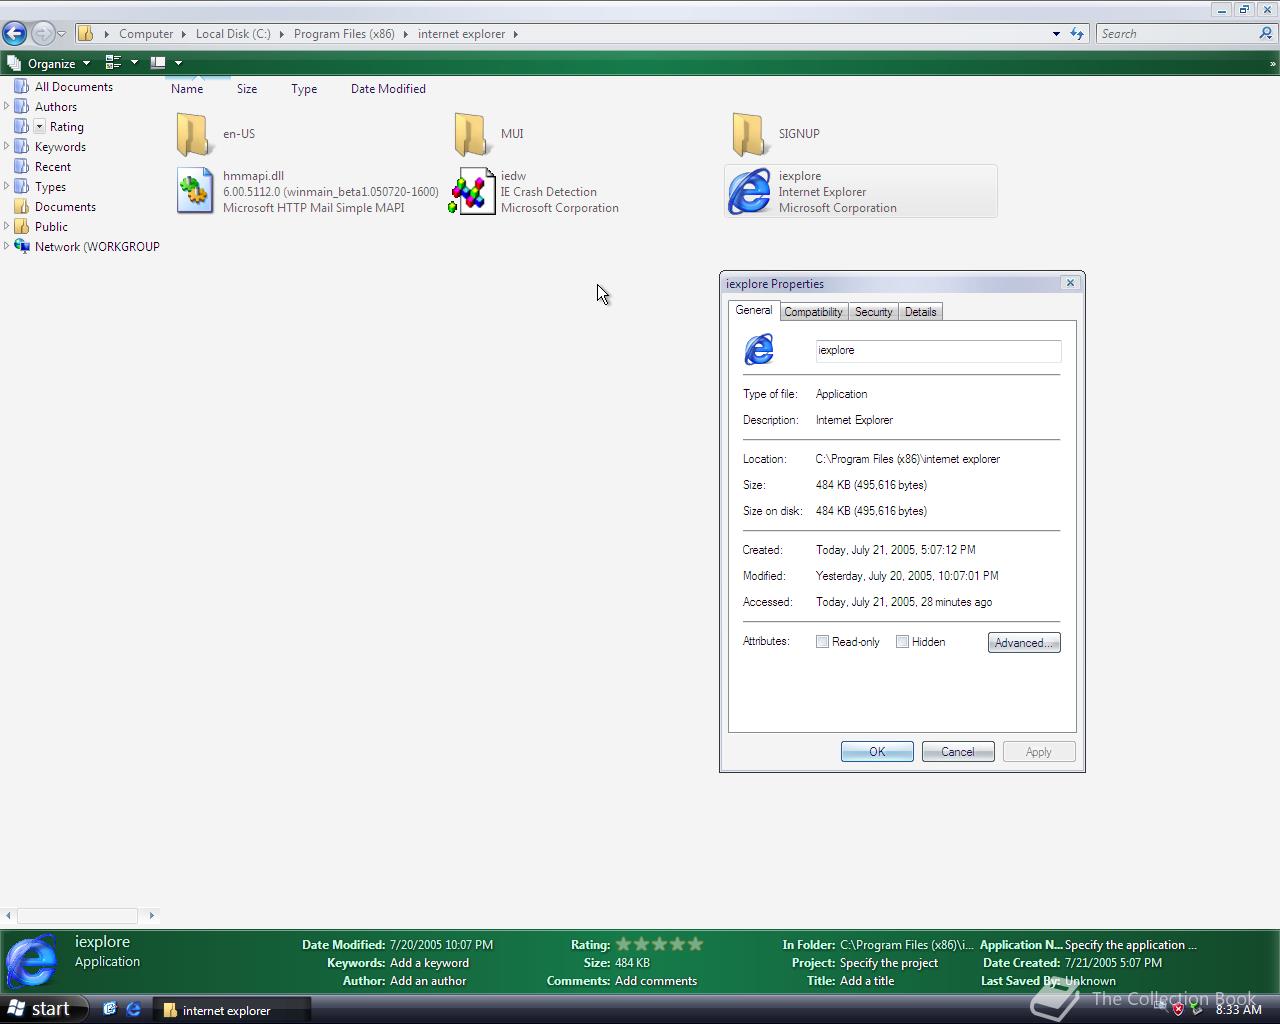This screenshot has height=1024, width=1280.
Task: Select the MUI folder icon
Action: [x=472, y=134]
